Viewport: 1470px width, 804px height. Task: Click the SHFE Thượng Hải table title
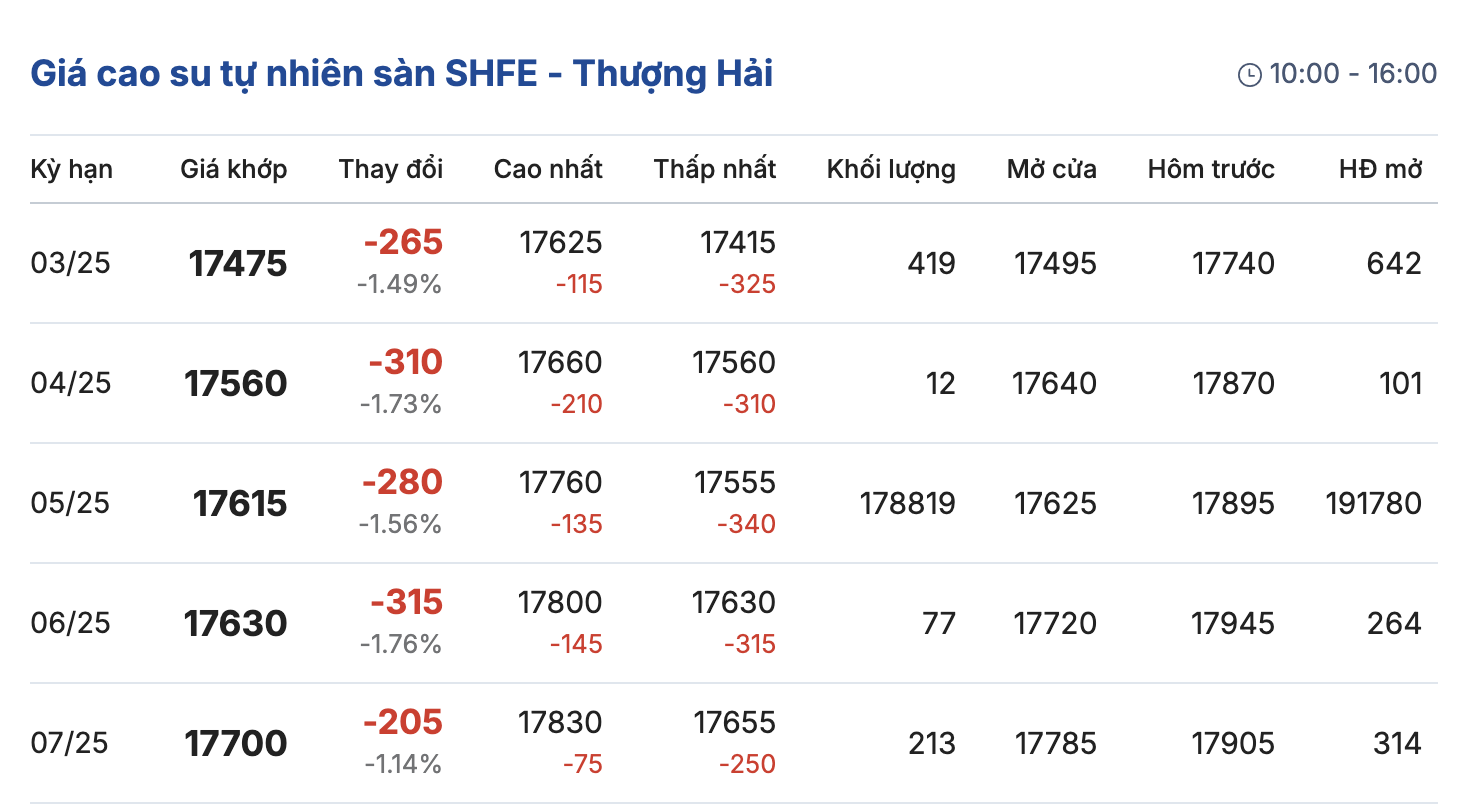[401, 74]
